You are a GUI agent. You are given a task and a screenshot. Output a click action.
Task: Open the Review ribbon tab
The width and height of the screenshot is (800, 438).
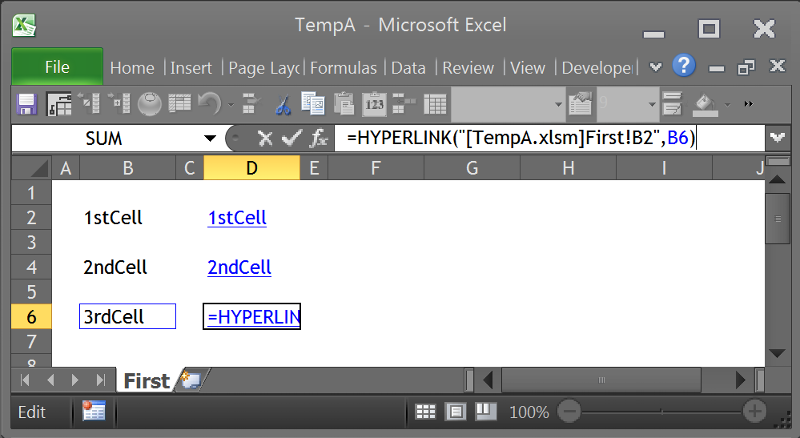point(468,68)
